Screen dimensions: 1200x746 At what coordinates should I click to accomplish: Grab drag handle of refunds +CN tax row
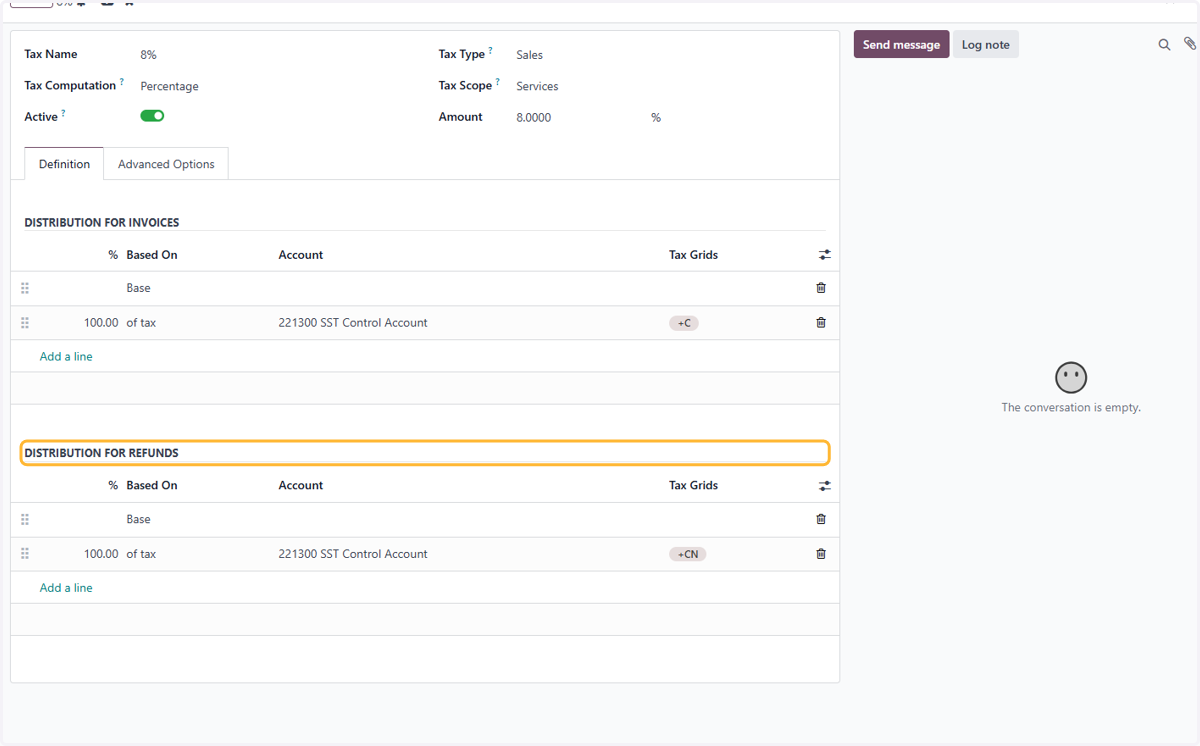point(25,554)
